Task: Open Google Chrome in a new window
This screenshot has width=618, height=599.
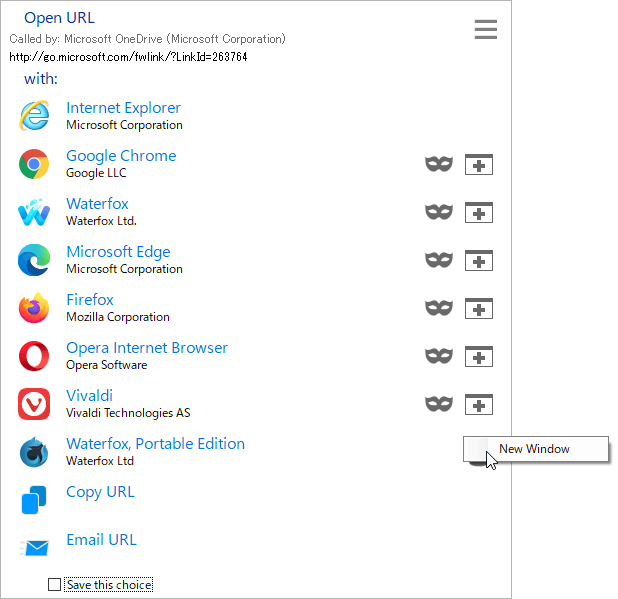Action: 479,164
